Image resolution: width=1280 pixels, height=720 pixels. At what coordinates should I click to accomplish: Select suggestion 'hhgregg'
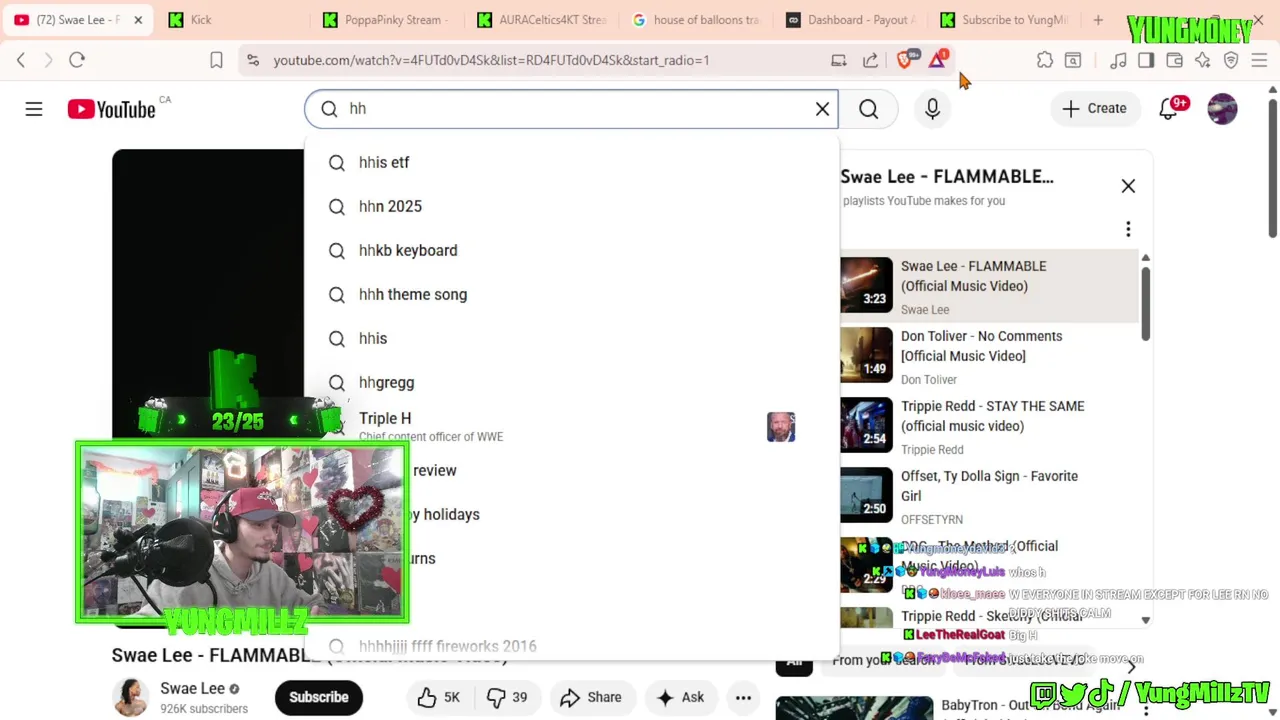pyautogui.click(x=571, y=383)
